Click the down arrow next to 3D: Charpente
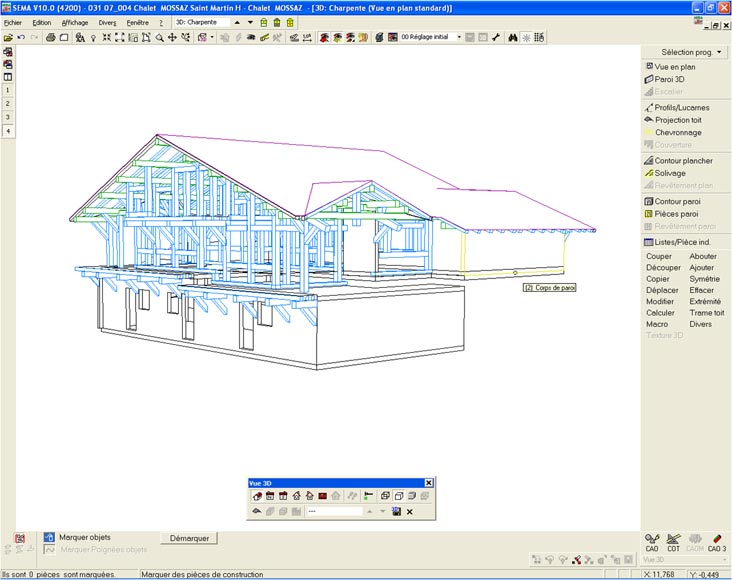This screenshot has width=732, height=580. (250, 22)
